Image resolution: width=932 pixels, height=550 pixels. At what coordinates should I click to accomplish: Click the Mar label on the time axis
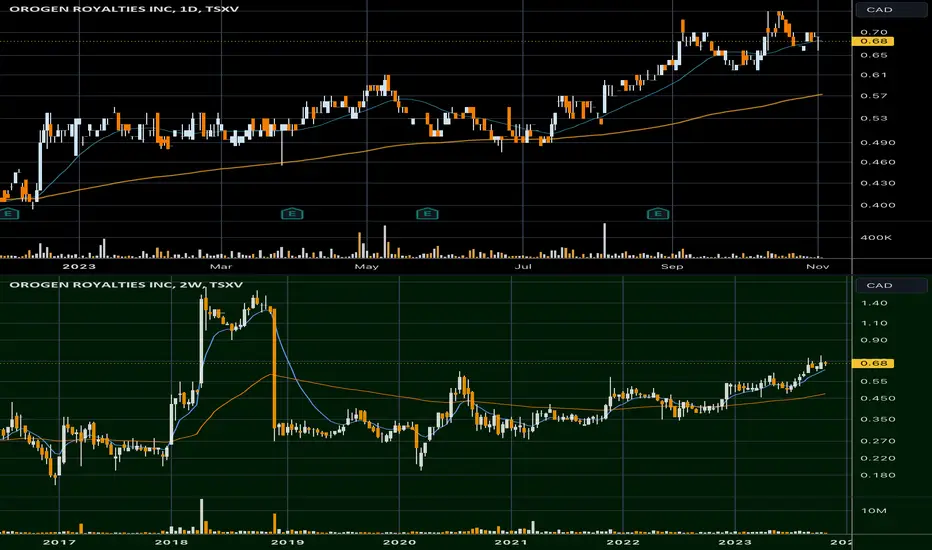[221, 266]
